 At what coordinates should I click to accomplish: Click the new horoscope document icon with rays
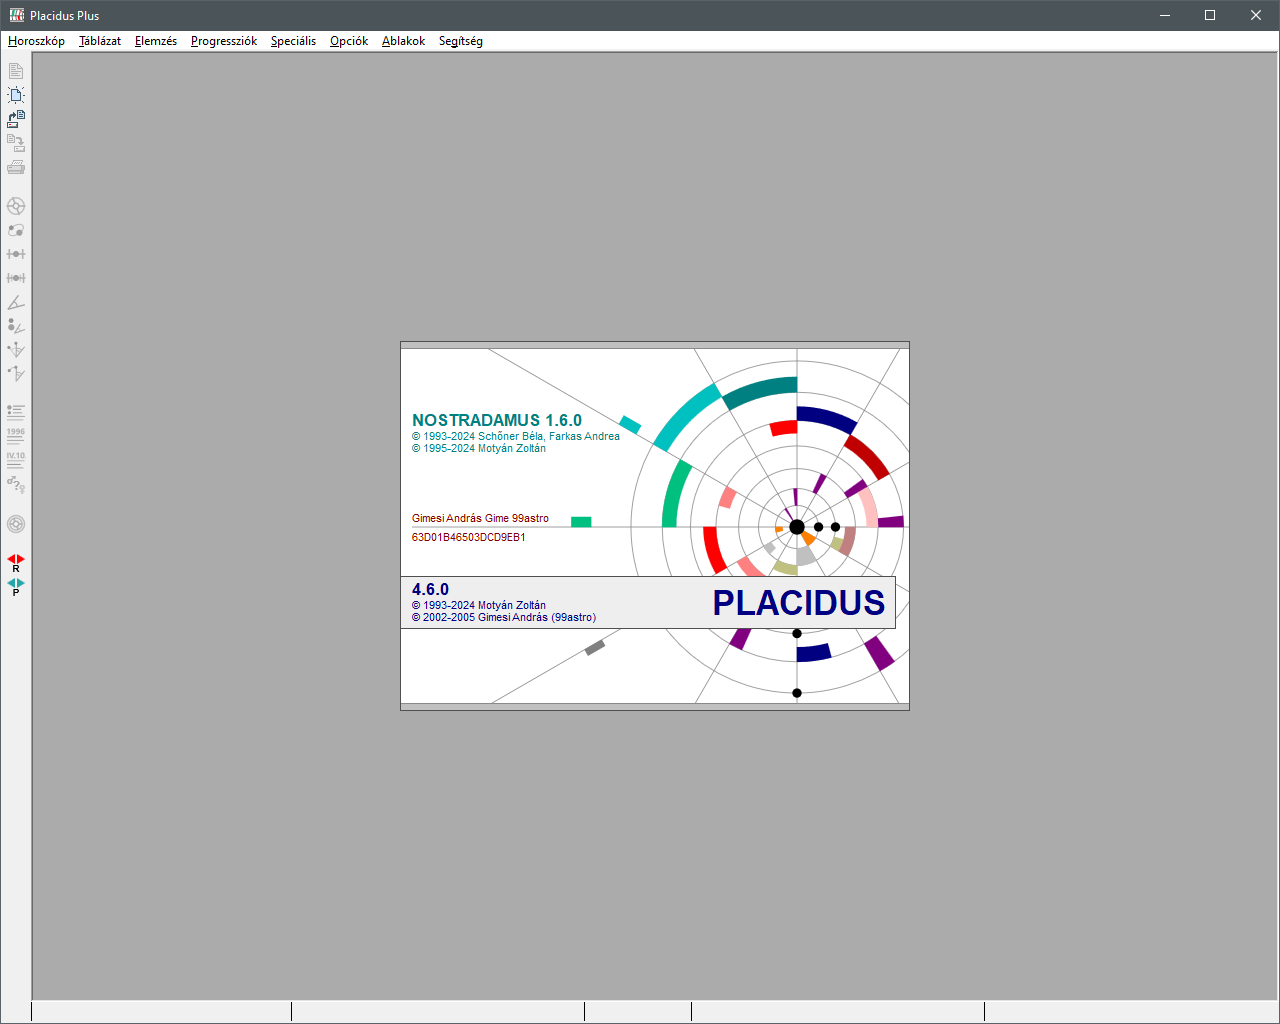16,95
